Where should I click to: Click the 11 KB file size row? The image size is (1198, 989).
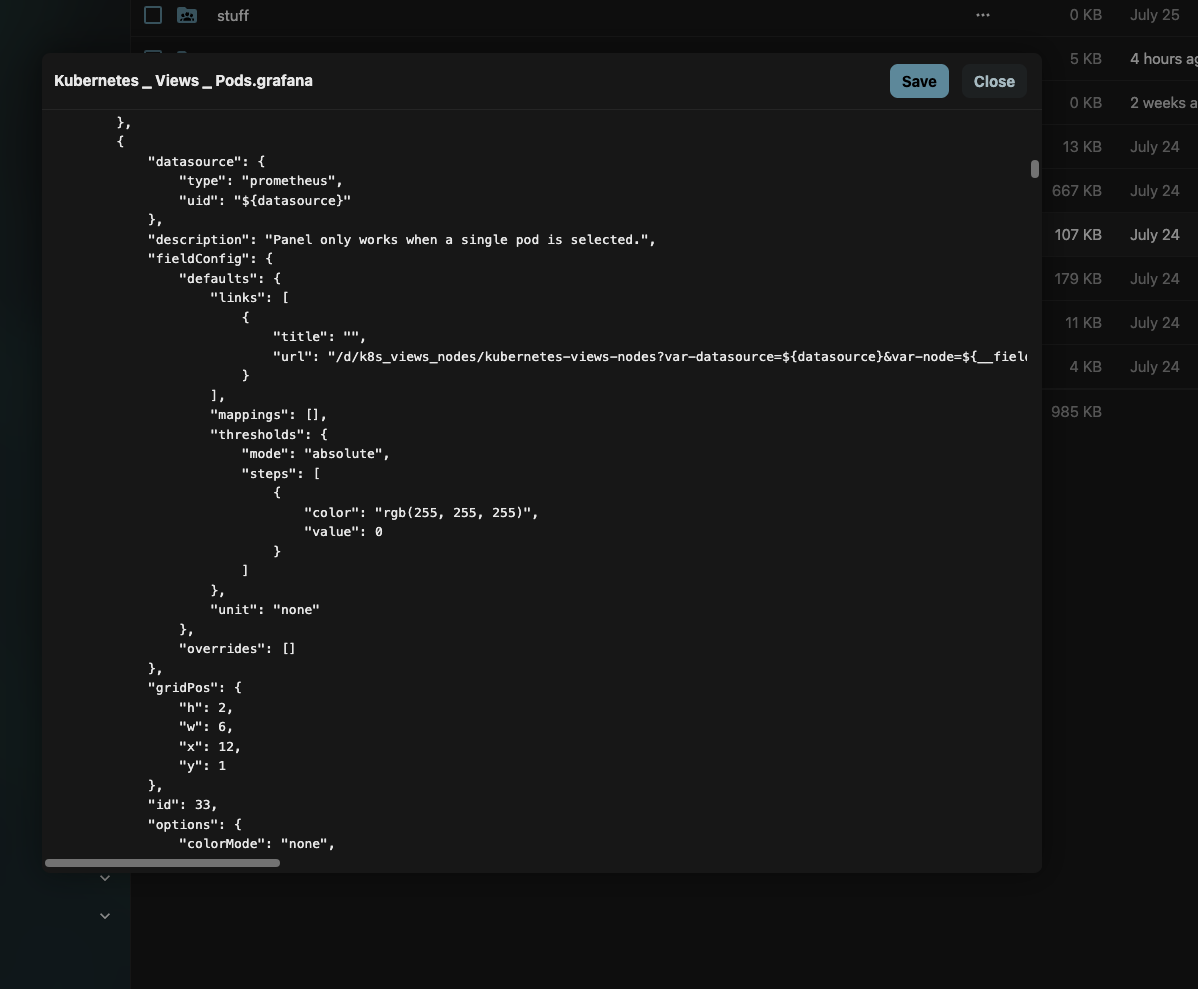tap(1083, 323)
